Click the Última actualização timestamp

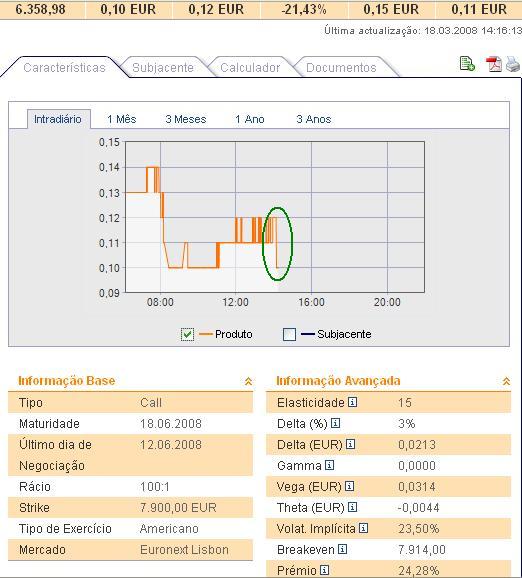click(x=423, y=31)
